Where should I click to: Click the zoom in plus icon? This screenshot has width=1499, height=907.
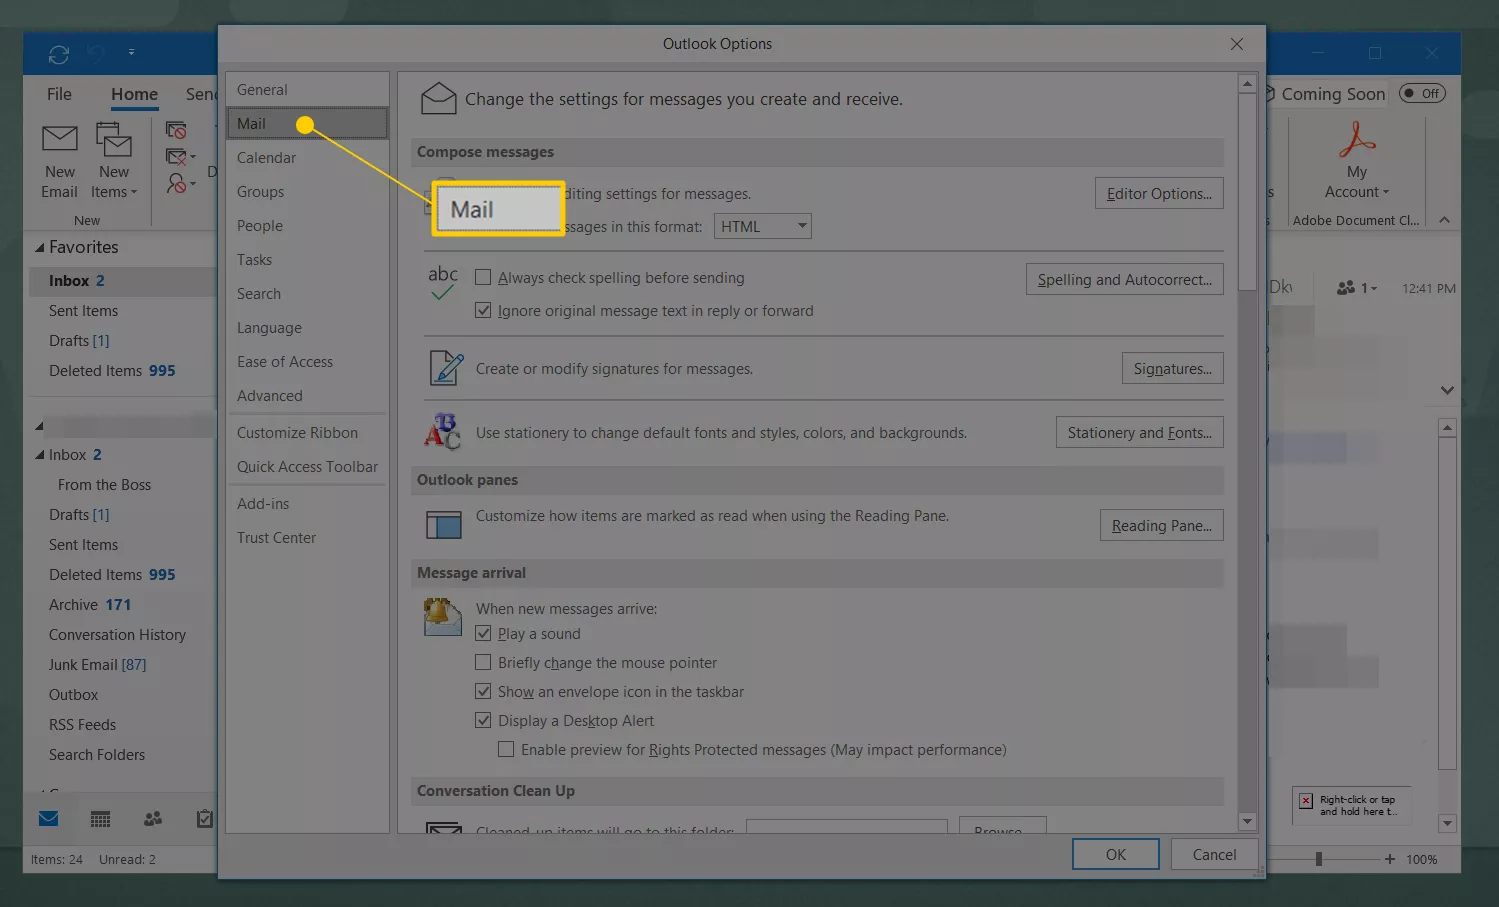click(1389, 859)
